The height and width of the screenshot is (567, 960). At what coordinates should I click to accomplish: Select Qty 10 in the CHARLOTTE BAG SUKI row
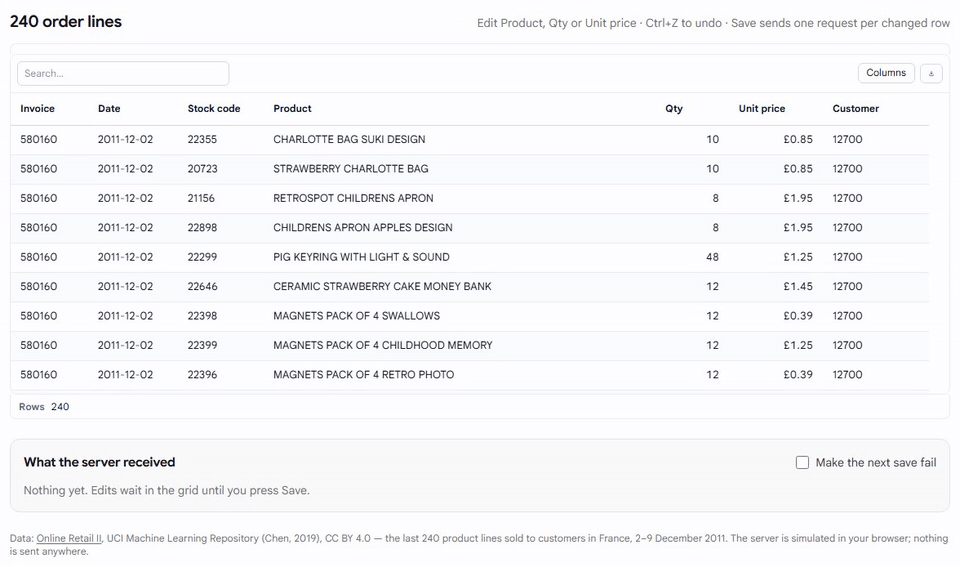point(712,140)
